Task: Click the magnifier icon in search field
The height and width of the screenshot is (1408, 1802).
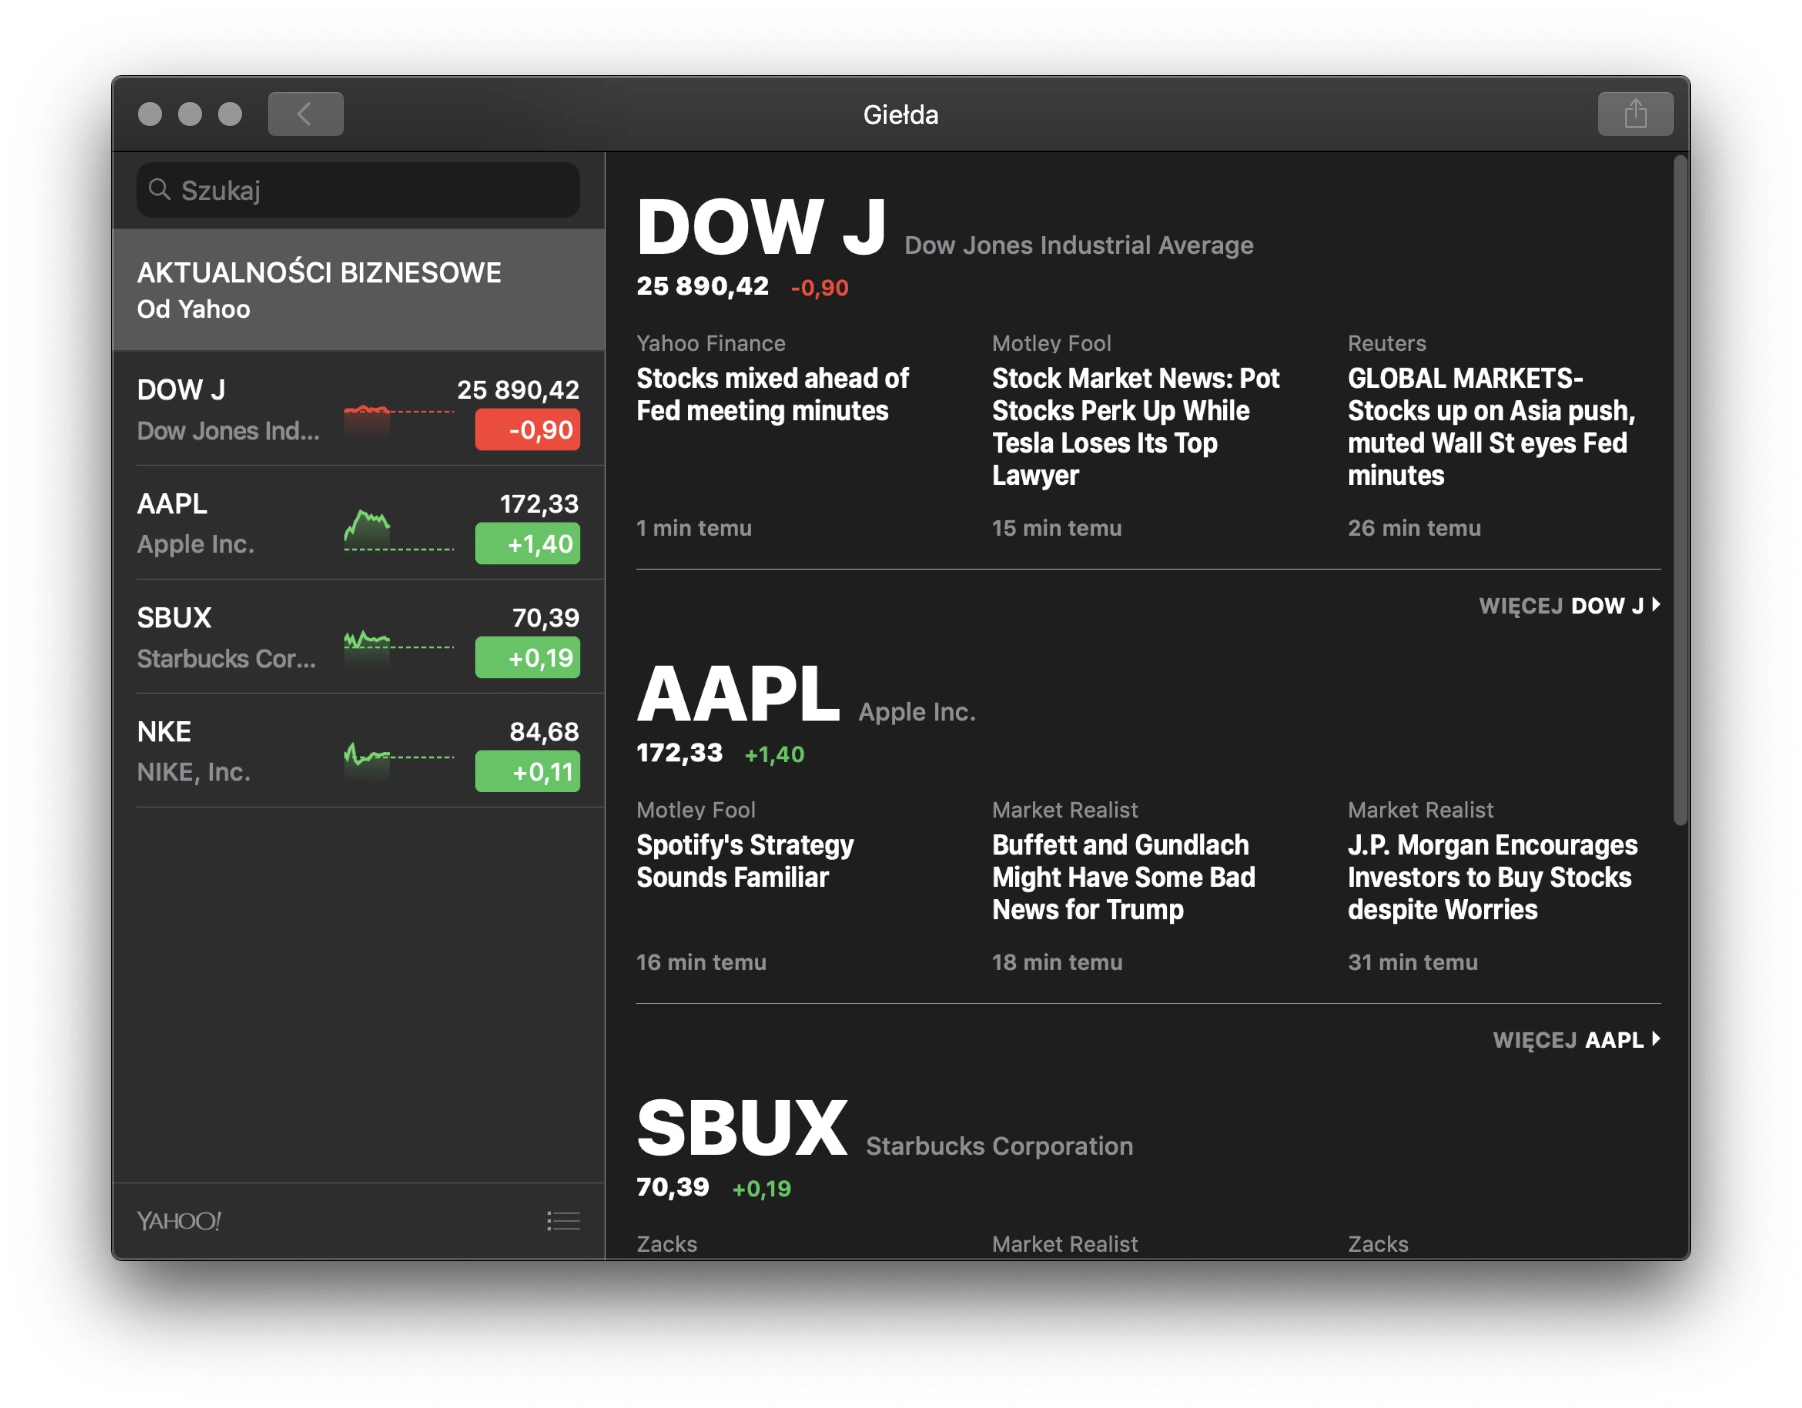Action: tap(159, 189)
